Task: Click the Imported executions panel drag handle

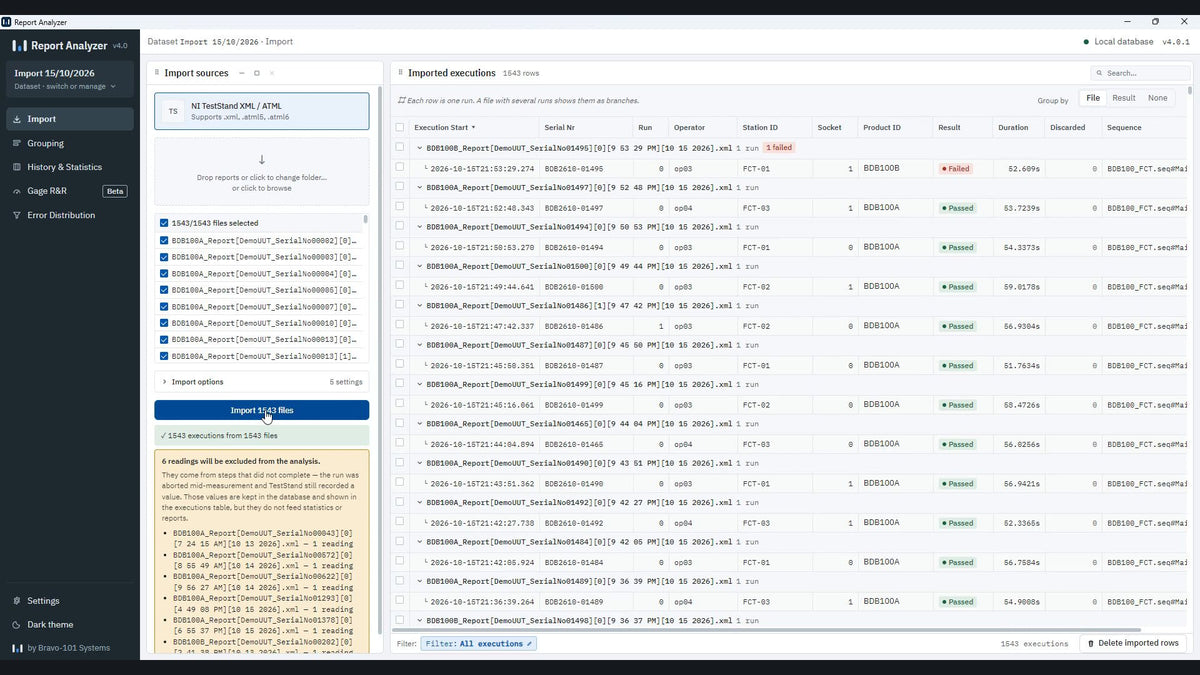Action: coord(400,73)
